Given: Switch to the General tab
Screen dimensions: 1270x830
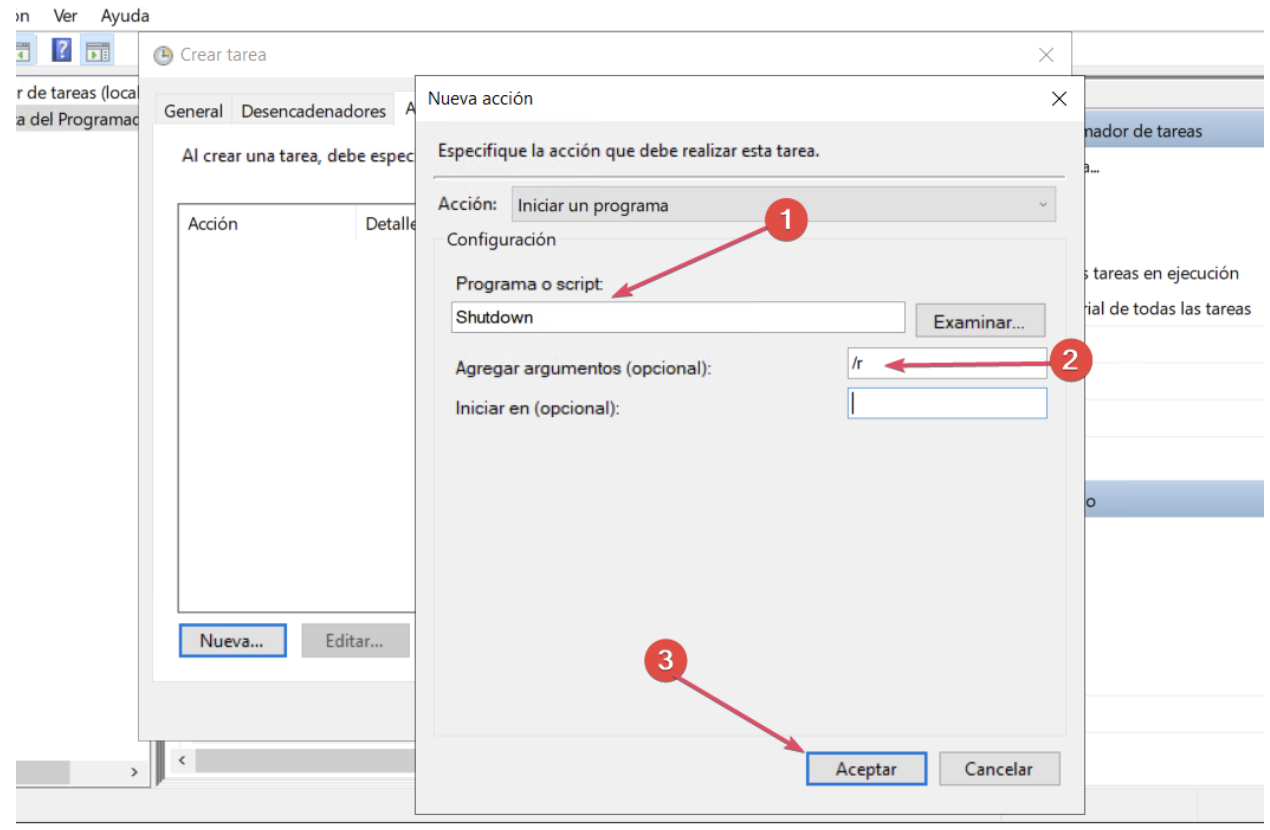Looking at the screenshot, I should click(x=193, y=111).
